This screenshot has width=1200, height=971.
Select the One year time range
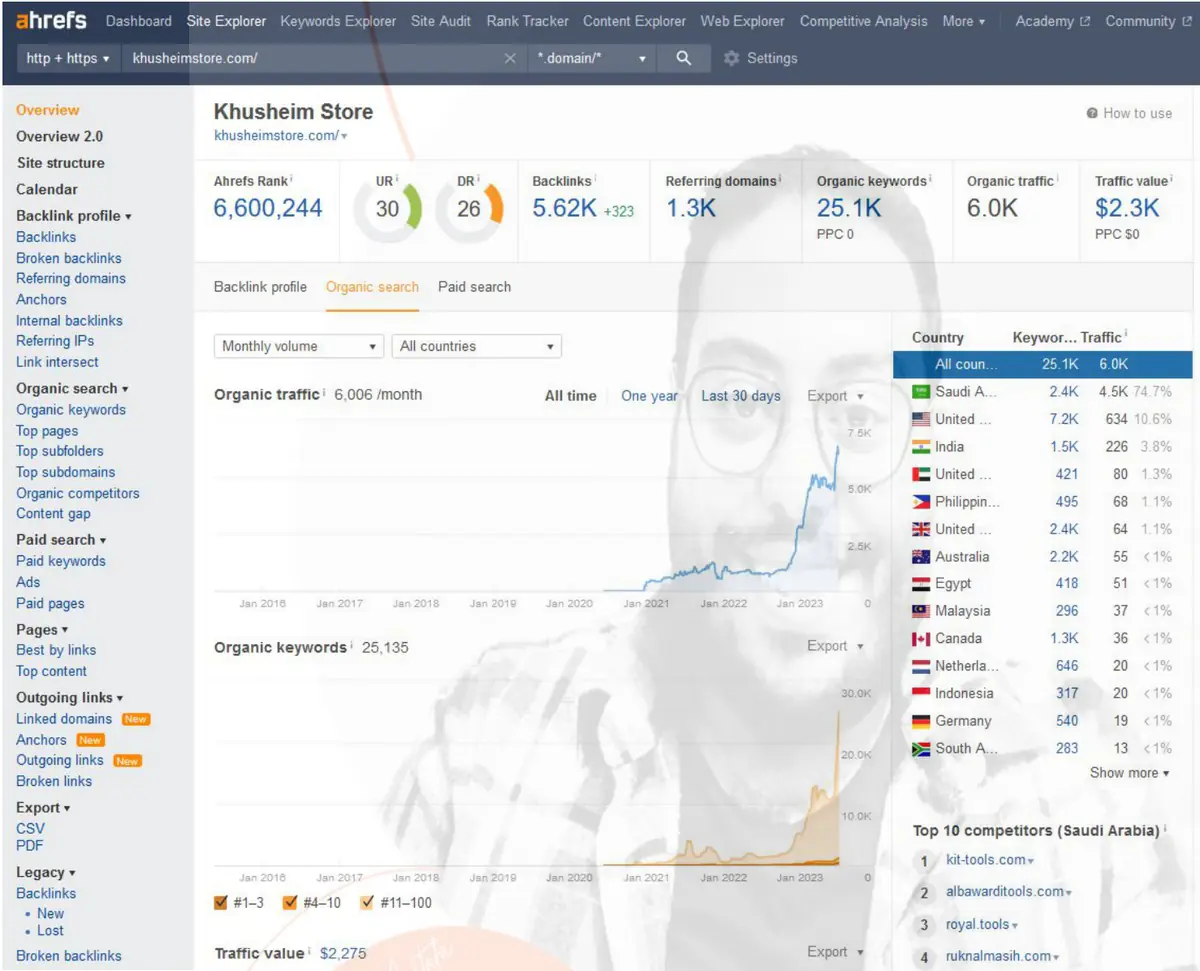[x=649, y=396]
